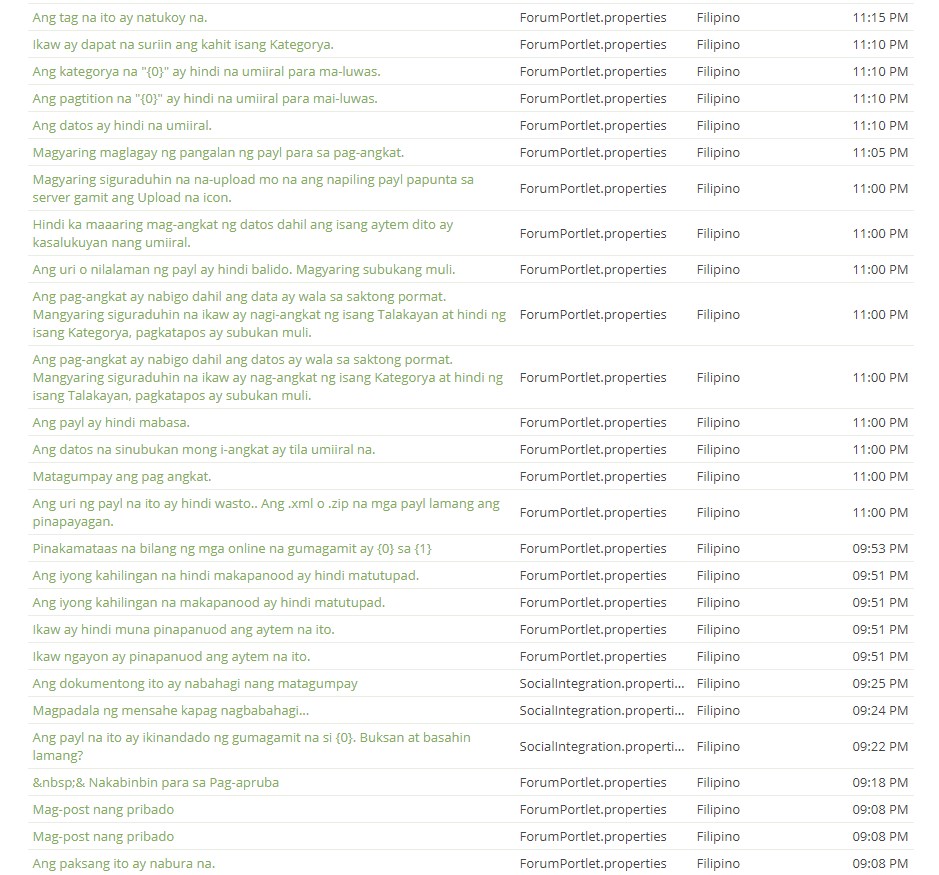939x875 pixels.
Task: Open 'Pinakamataas na bilang ng mga online' link
Action: point(232,549)
